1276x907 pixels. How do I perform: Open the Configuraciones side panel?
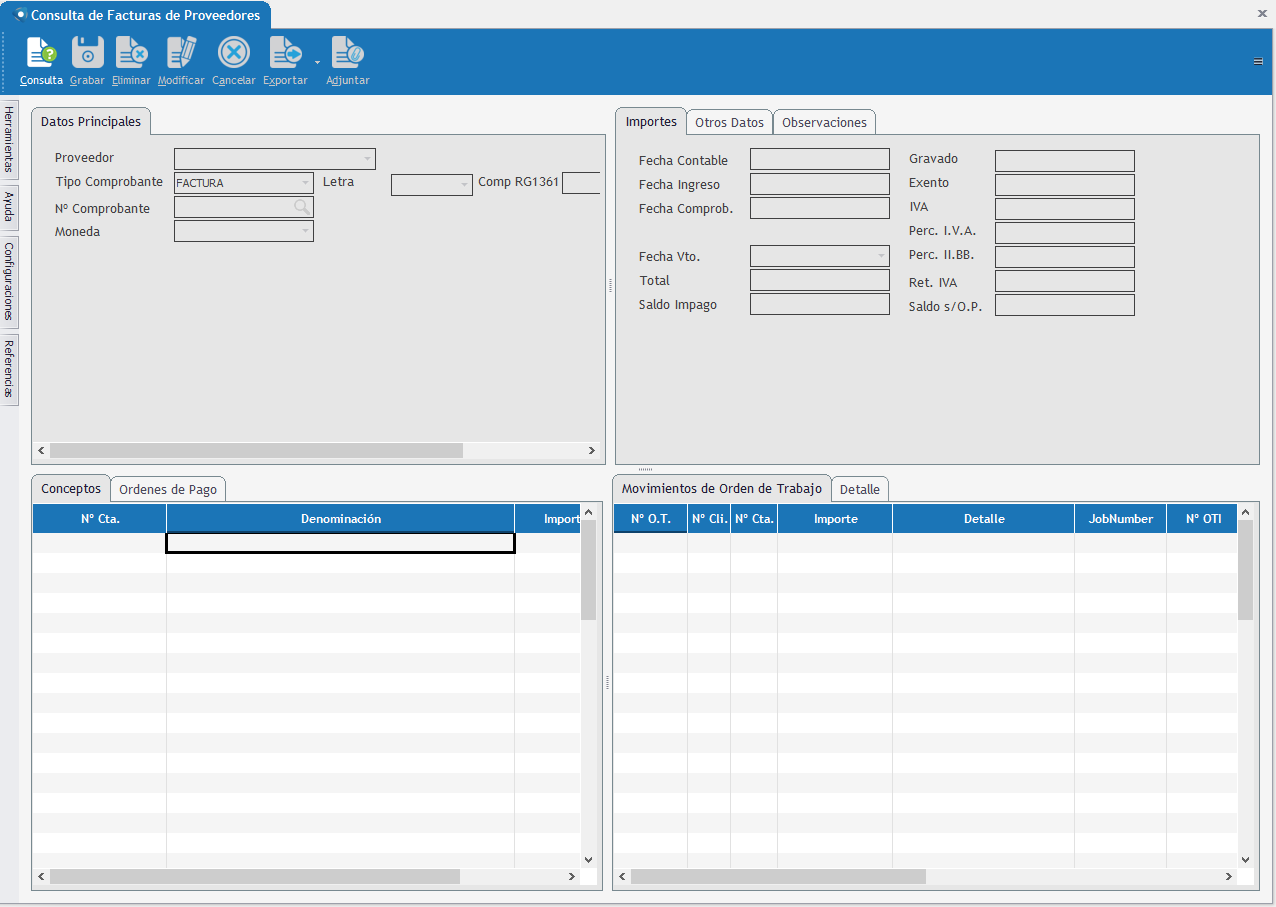9,280
